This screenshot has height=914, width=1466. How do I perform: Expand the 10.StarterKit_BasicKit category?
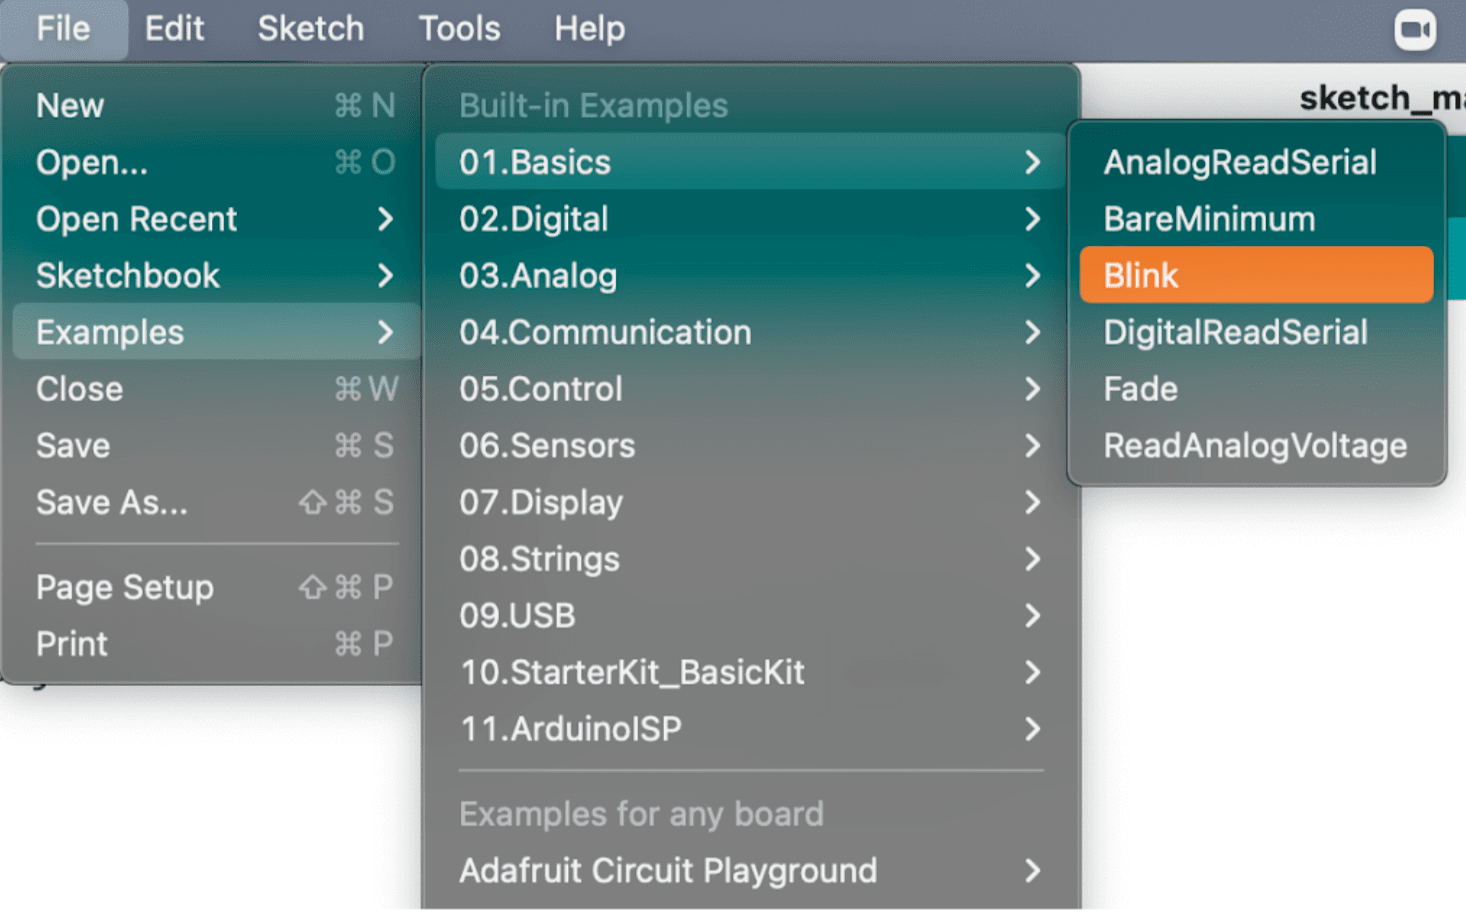(x=750, y=672)
